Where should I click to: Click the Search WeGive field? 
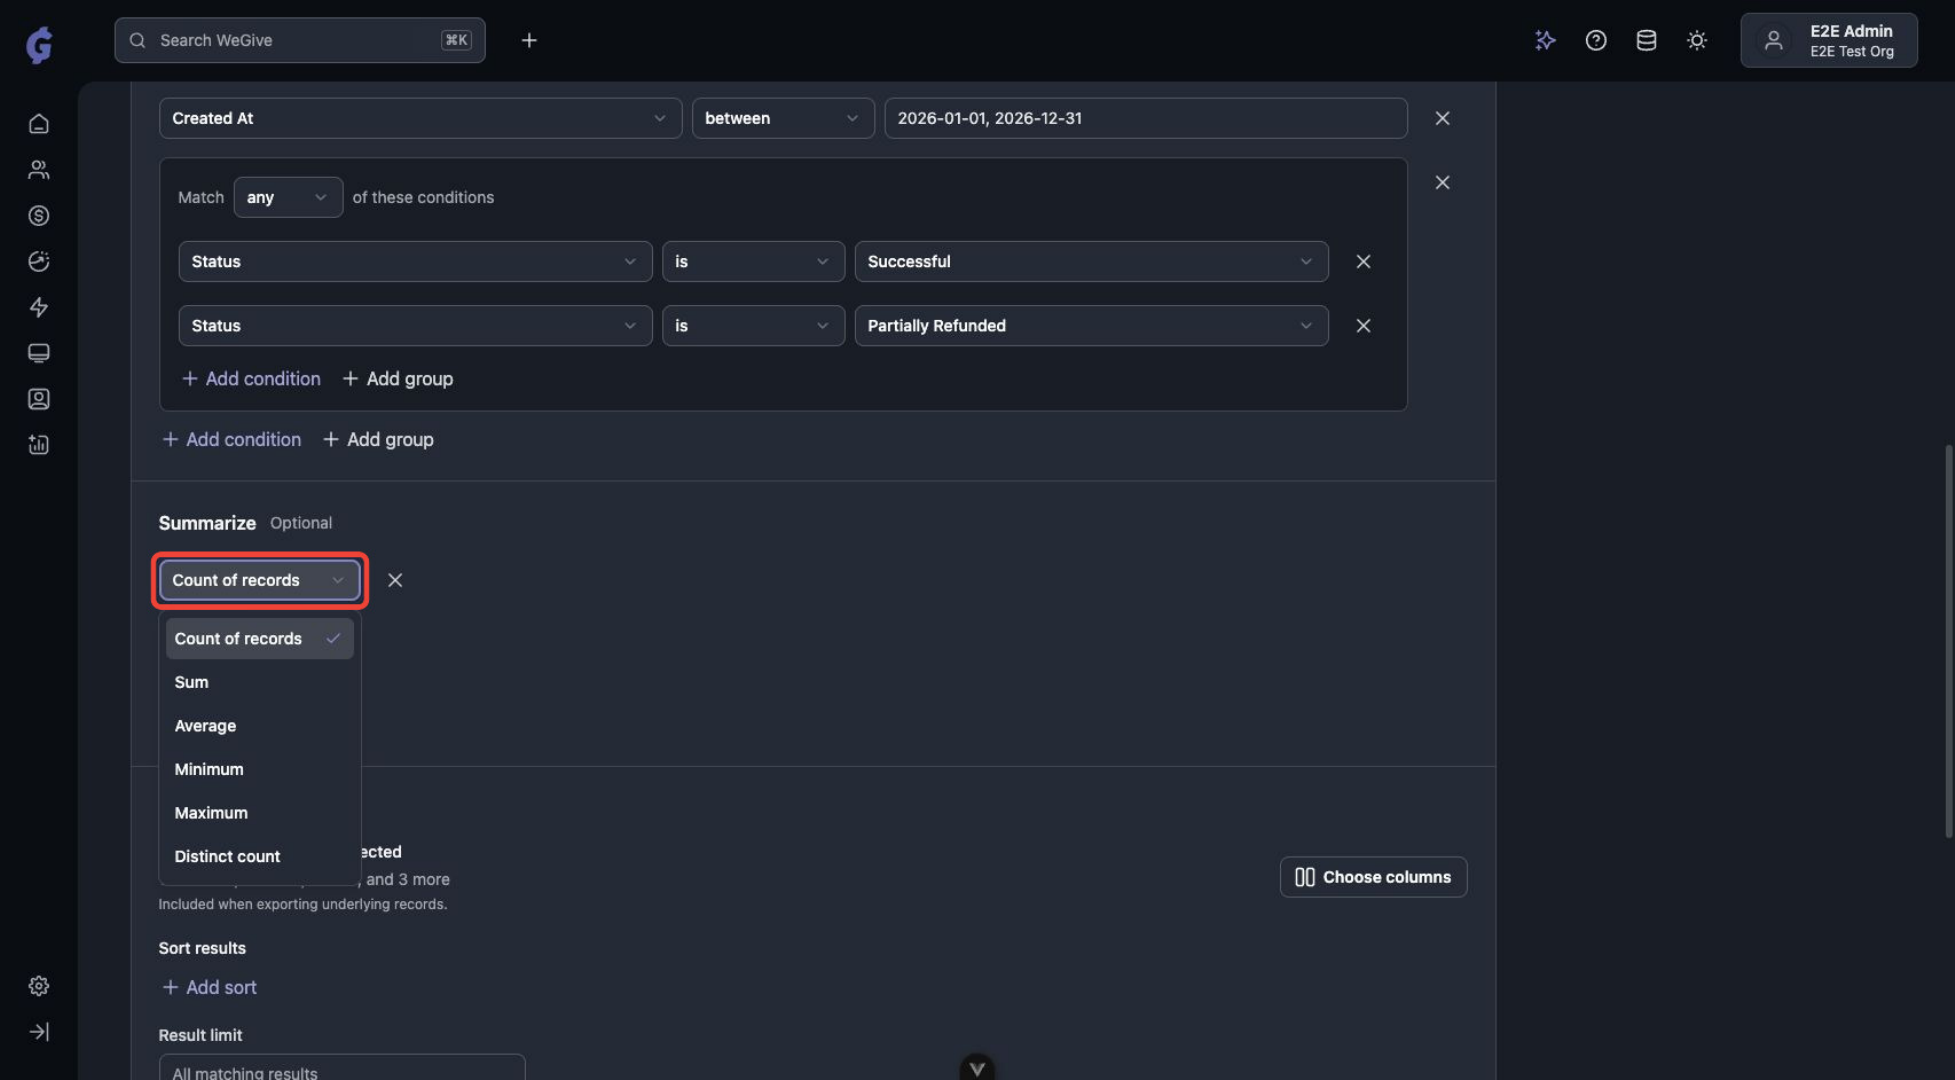pyautogui.click(x=300, y=40)
